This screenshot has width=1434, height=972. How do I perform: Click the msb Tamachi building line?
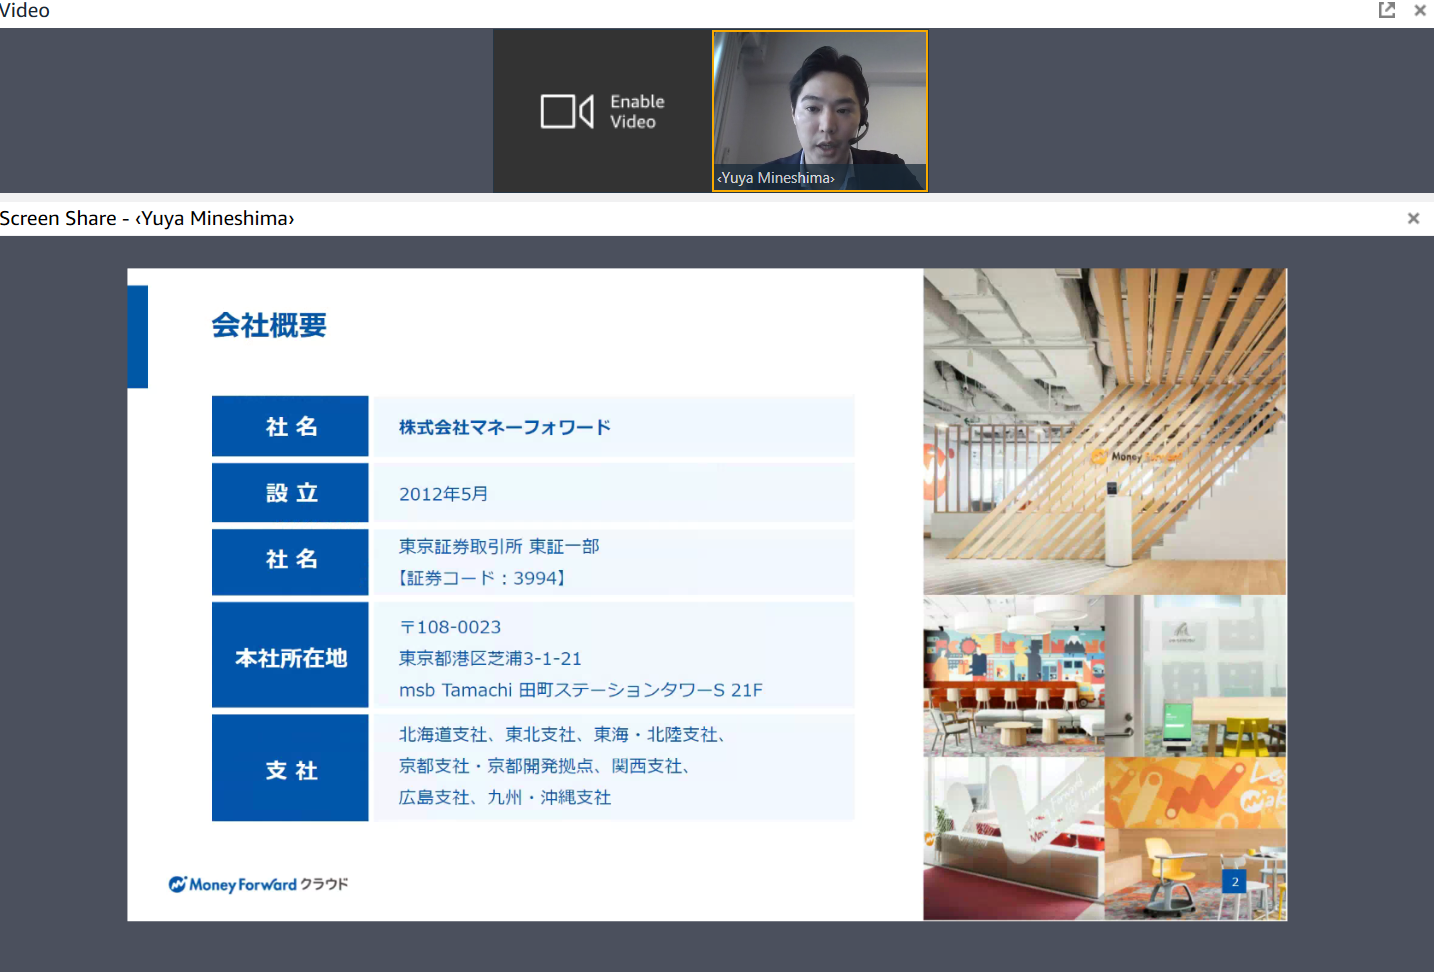(581, 690)
